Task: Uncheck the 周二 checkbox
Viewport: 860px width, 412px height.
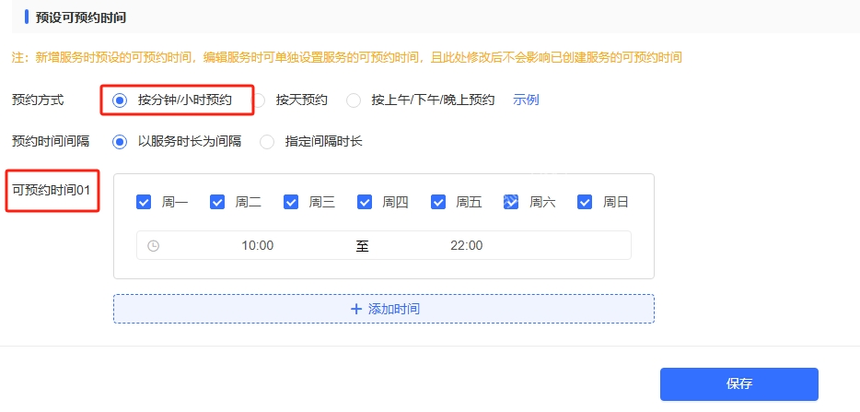Action: [217, 202]
